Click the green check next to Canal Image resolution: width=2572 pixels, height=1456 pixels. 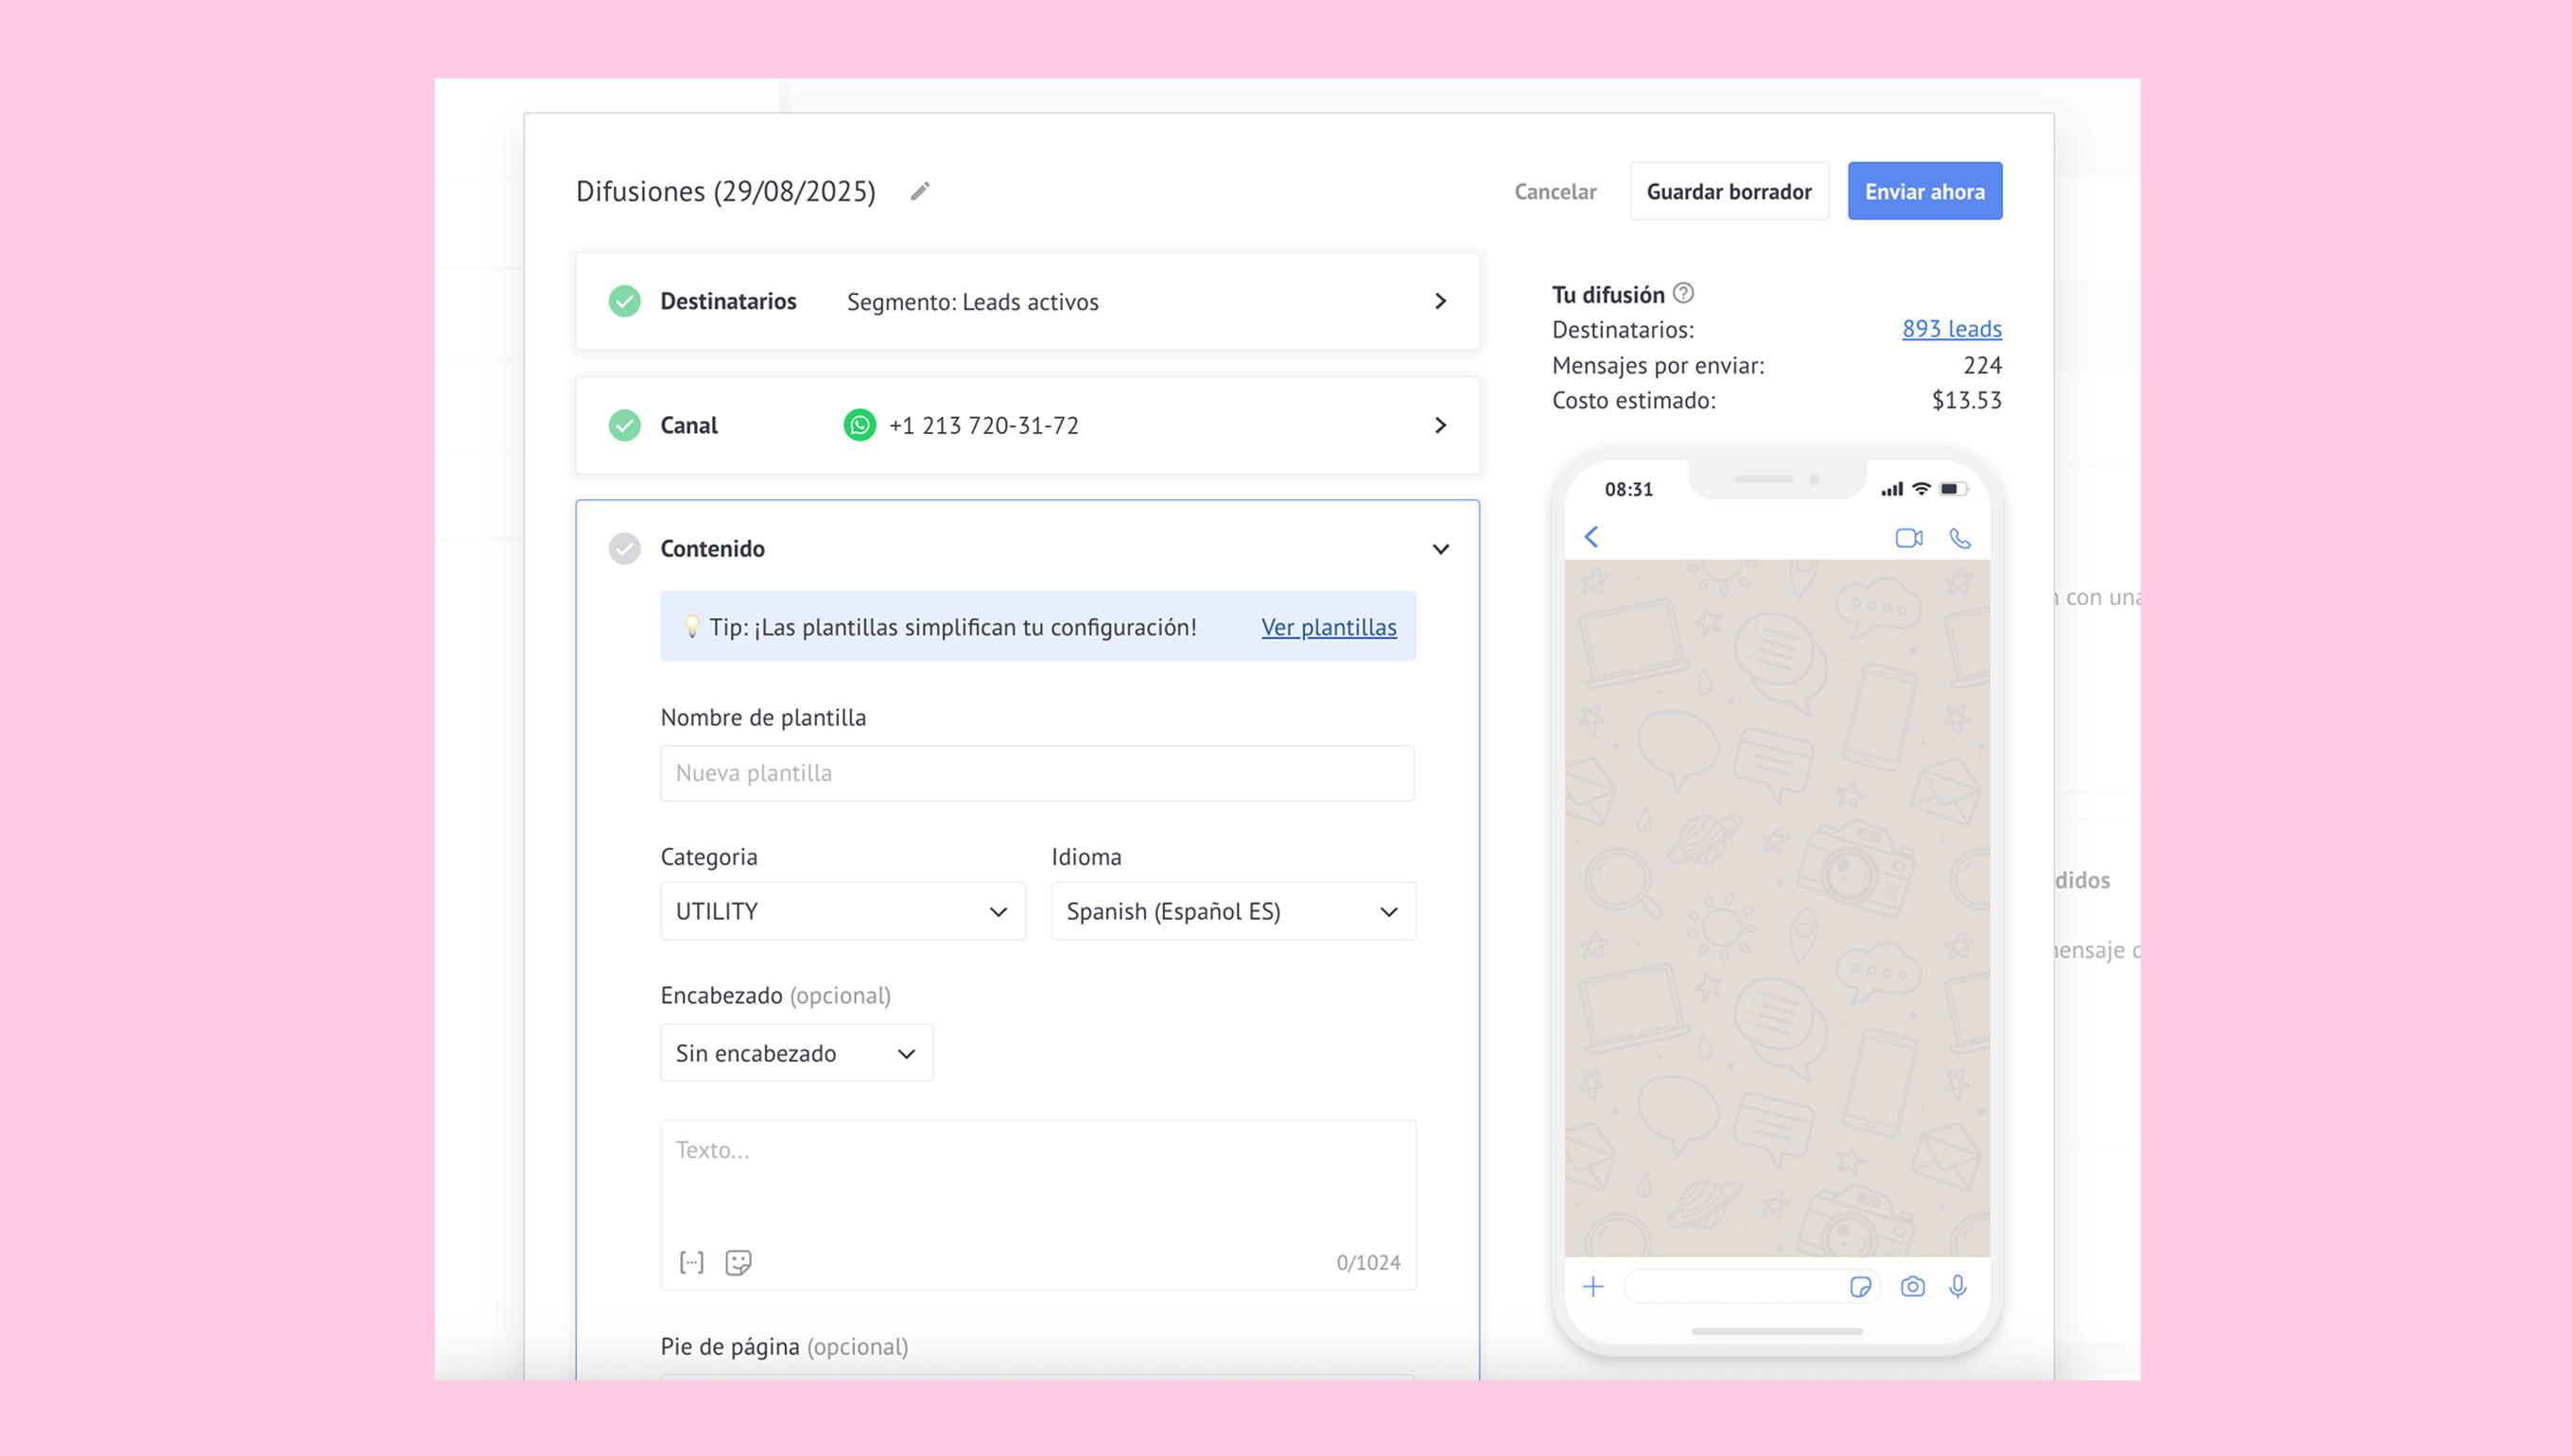625,425
